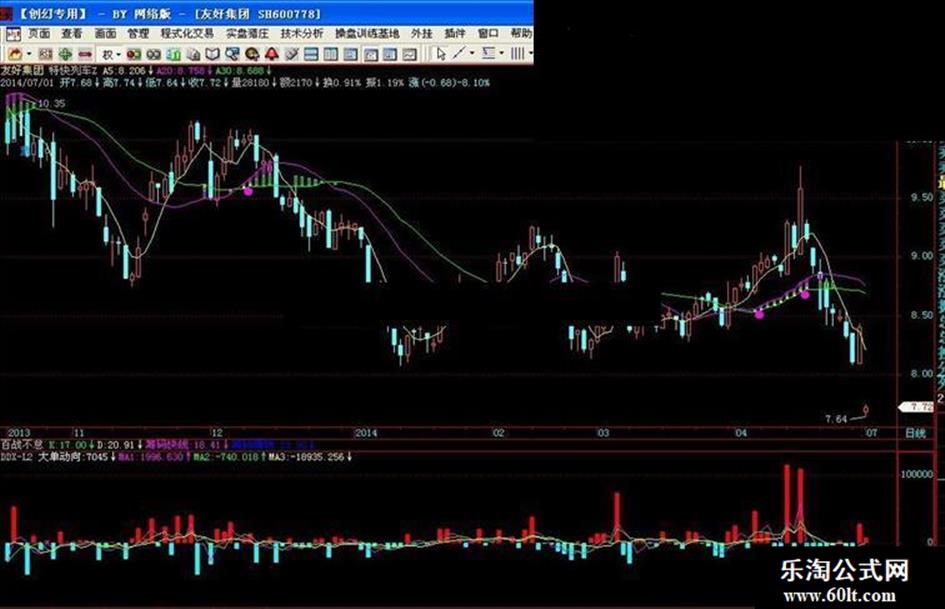Click the application logo icon beside 页面
The image size is (945, 609).
click(x=13, y=34)
